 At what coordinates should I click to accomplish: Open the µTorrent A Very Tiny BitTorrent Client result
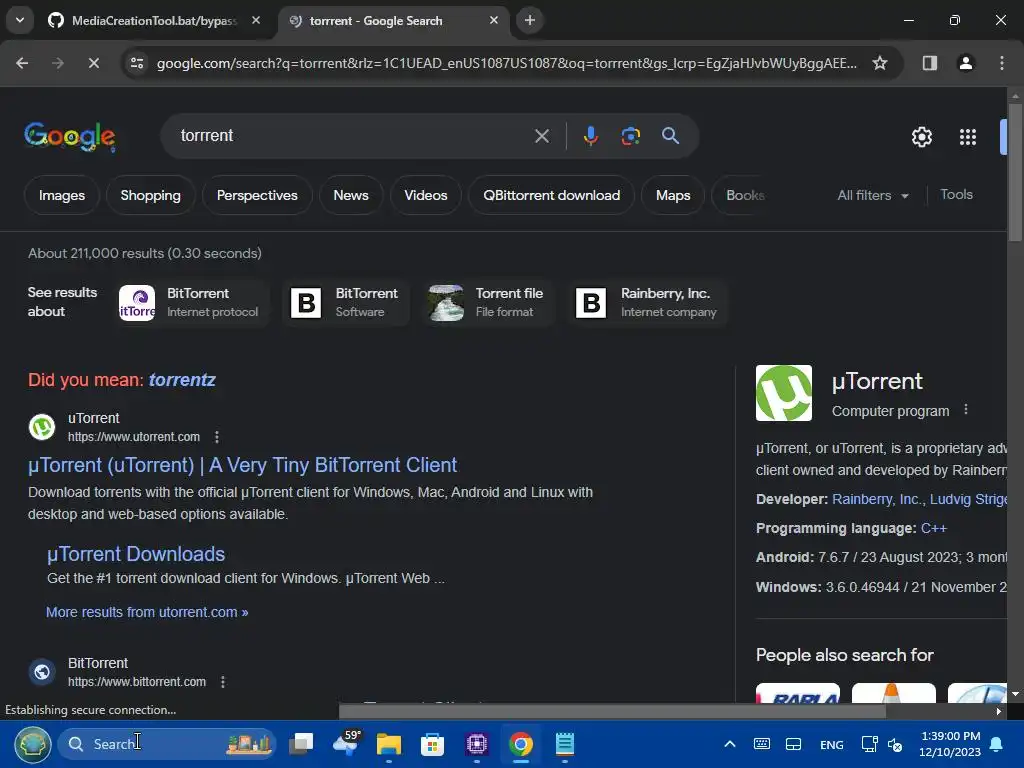(242, 465)
